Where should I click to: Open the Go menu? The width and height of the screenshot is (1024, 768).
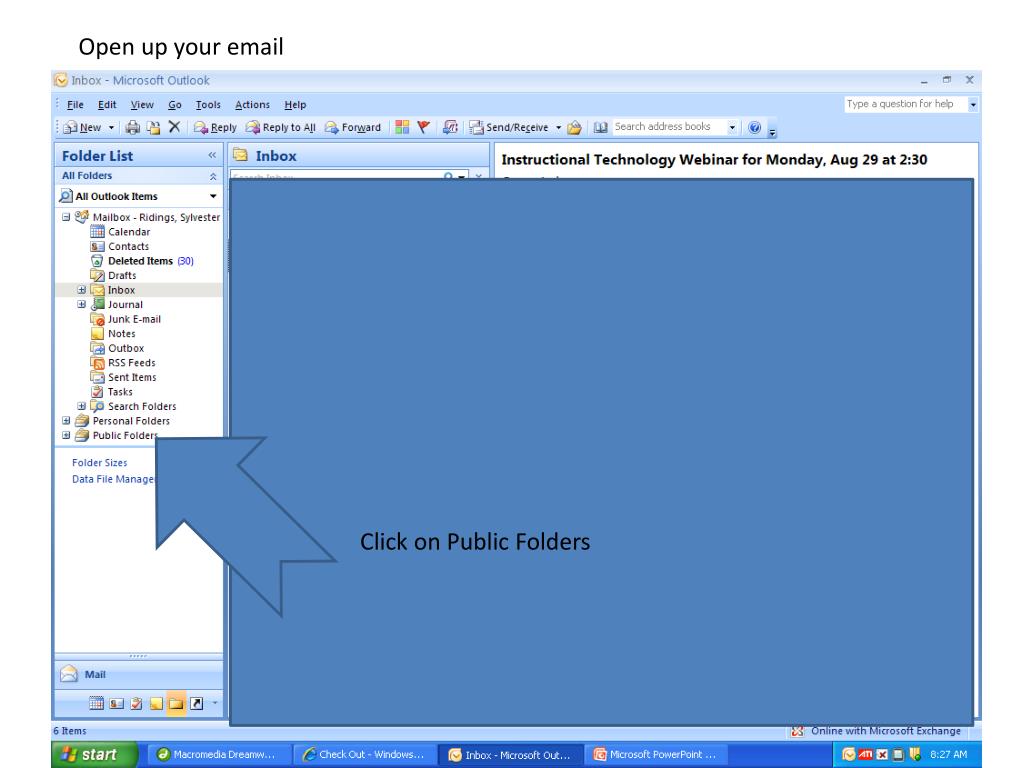point(174,104)
